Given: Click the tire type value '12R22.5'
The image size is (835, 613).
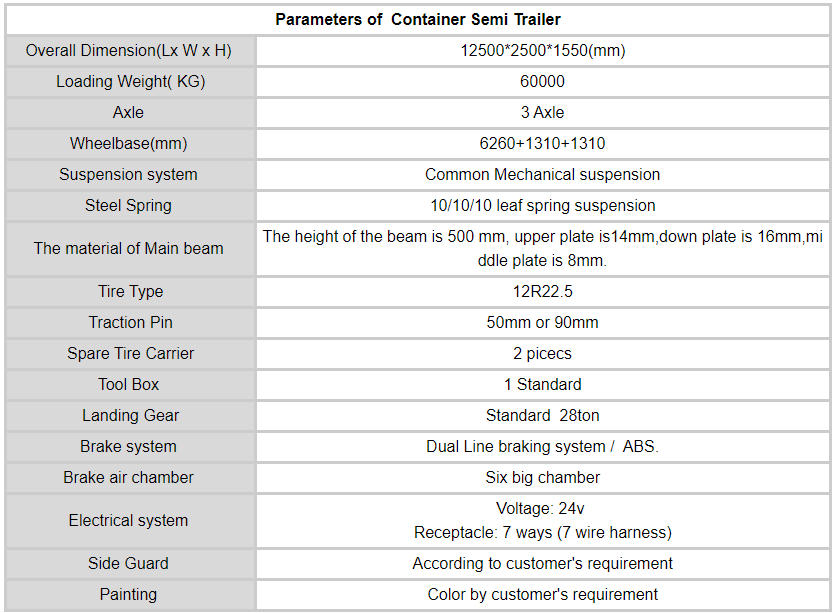Looking at the screenshot, I should tap(542, 291).
